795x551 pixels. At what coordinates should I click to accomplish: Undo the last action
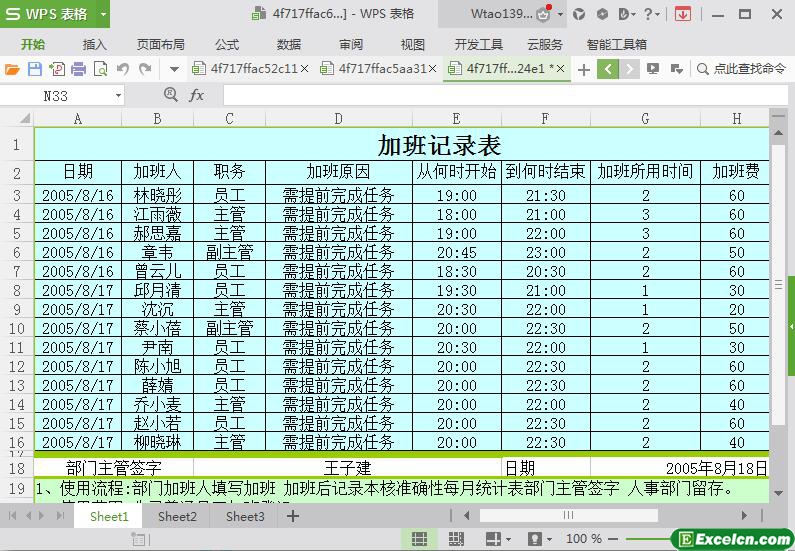[123, 68]
